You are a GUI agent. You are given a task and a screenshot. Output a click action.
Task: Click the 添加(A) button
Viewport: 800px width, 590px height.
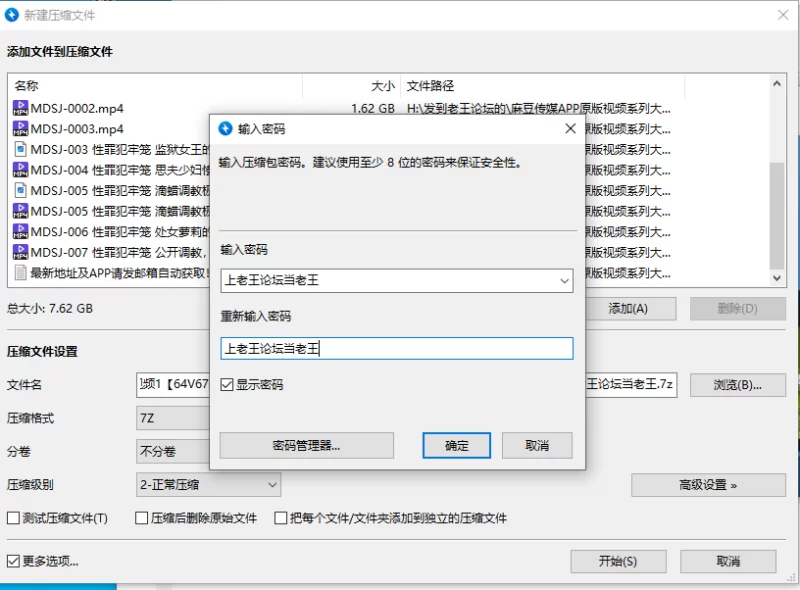click(630, 309)
